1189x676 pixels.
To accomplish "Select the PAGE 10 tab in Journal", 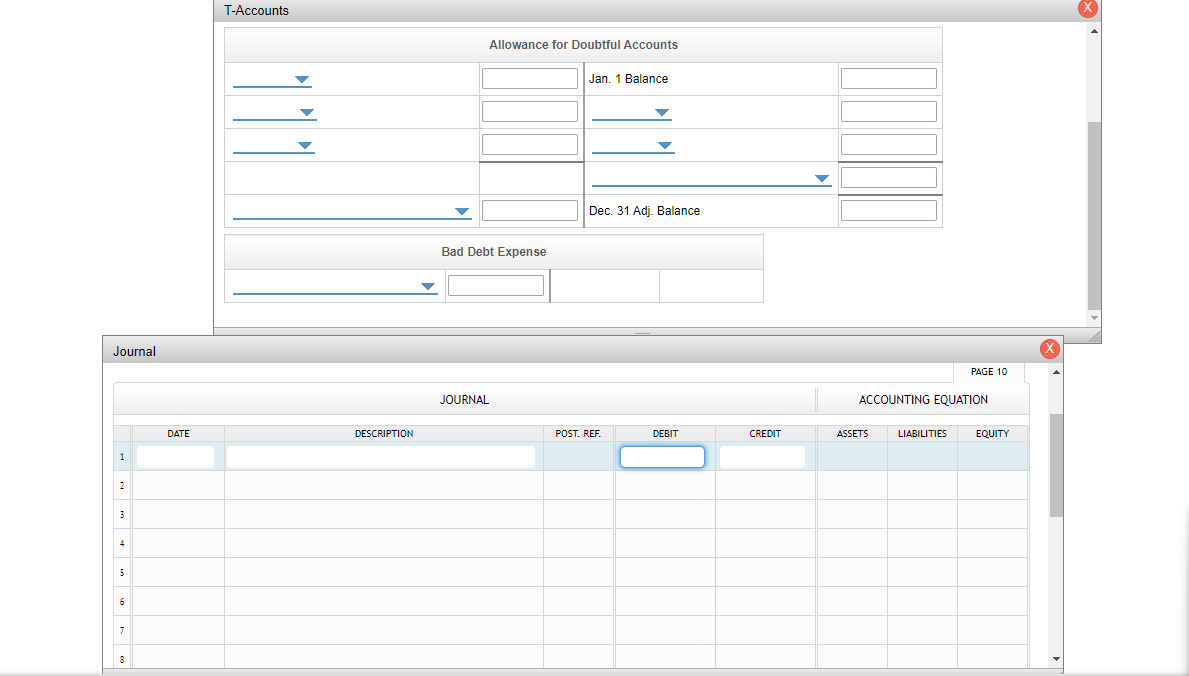I will click(989, 372).
